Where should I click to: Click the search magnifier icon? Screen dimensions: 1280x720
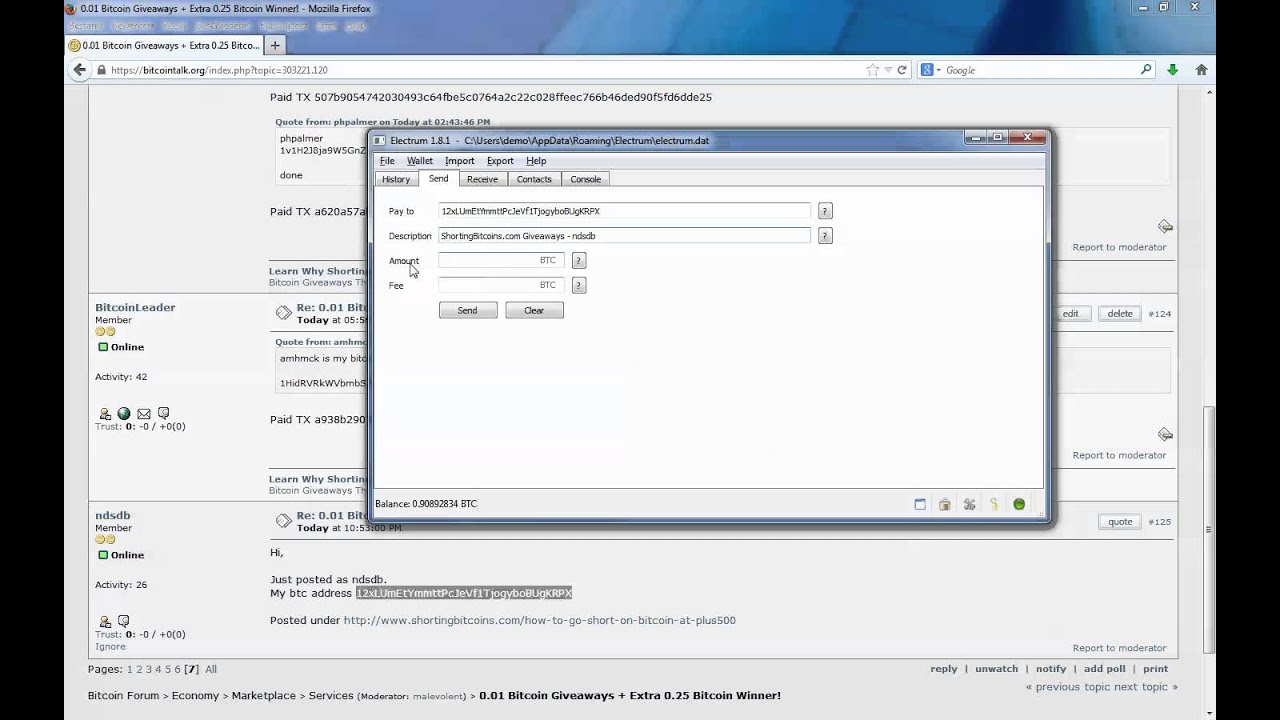click(x=1146, y=70)
